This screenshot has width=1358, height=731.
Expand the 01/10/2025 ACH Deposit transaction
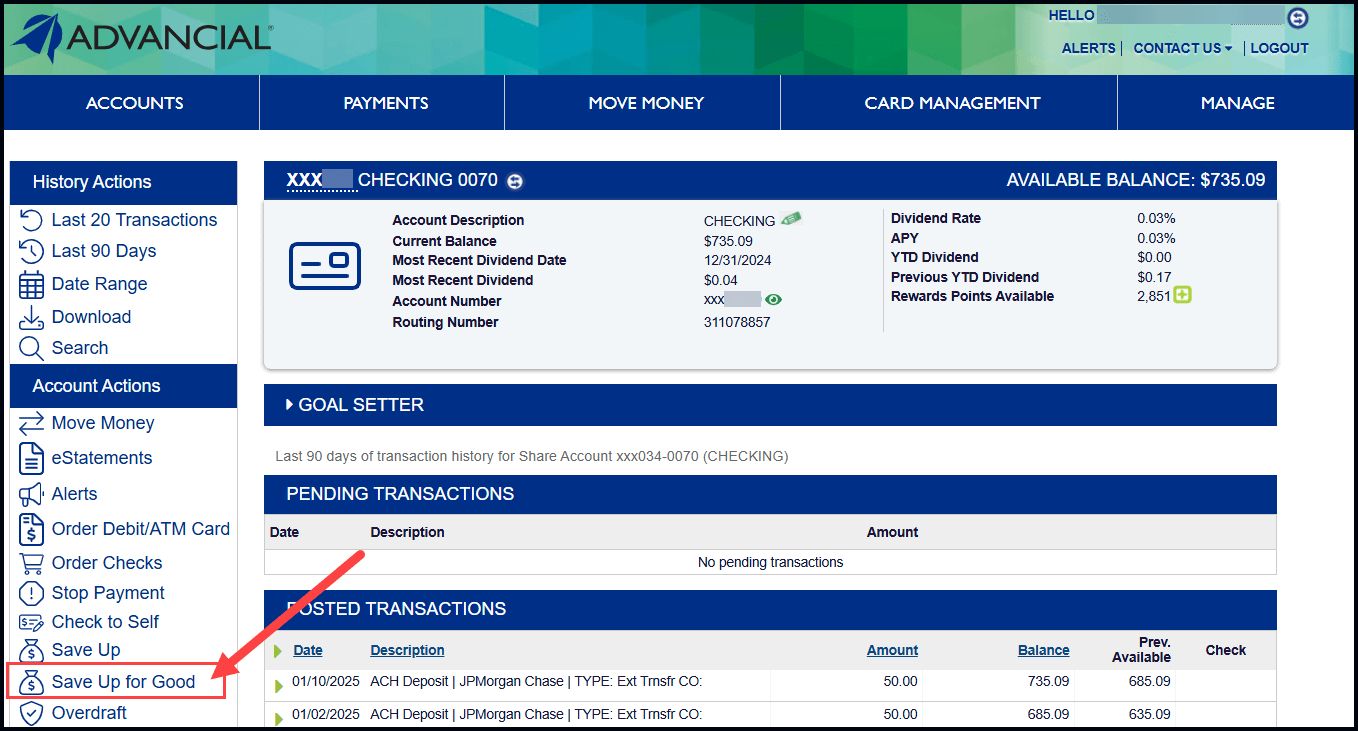pyautogui.click(x=279, y=685)
